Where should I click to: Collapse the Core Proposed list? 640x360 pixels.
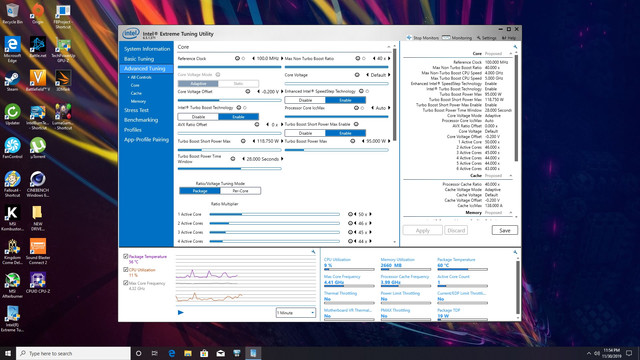(511, 53)
